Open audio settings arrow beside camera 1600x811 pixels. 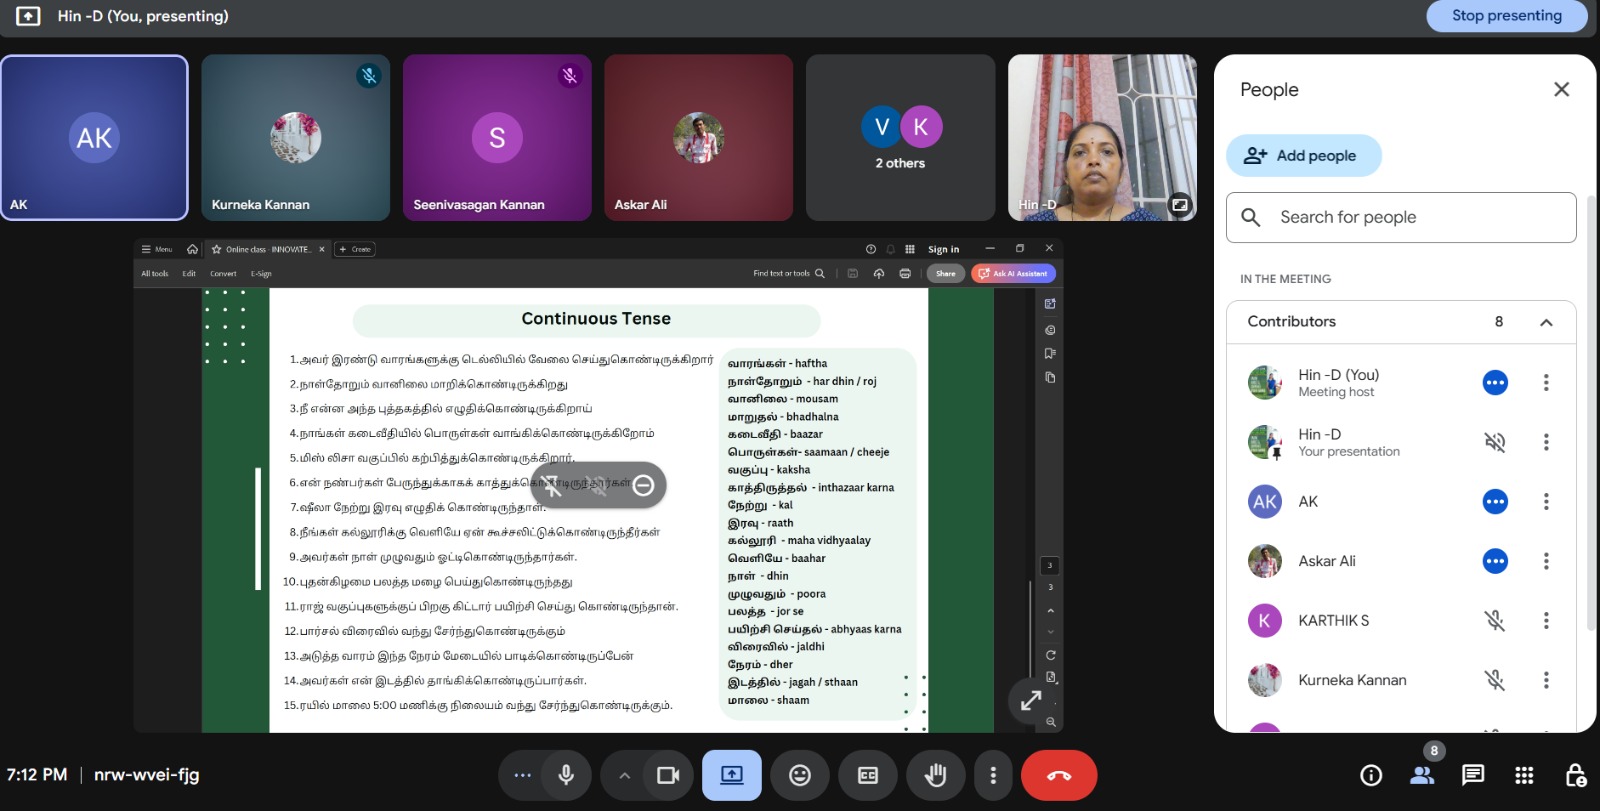coord(624,775)
